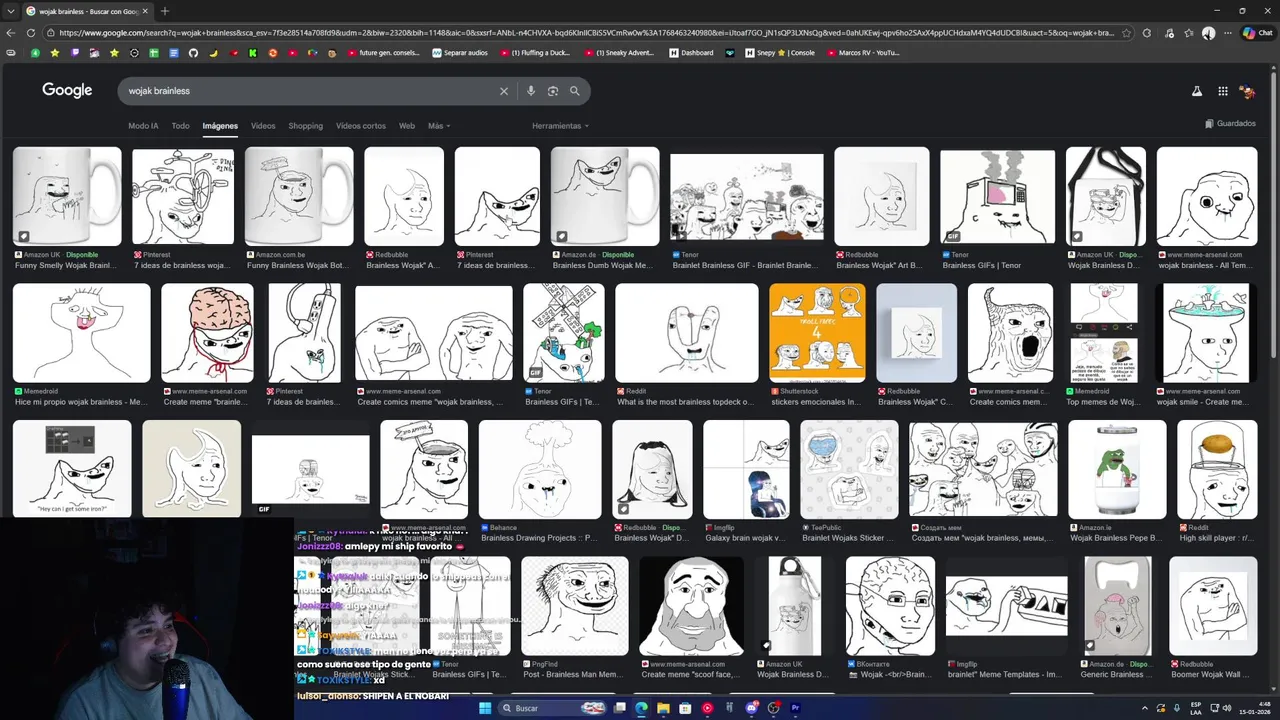Open Guardados saved items
The width and height of the screenshot is (1280, 720).
[1230, 124]
